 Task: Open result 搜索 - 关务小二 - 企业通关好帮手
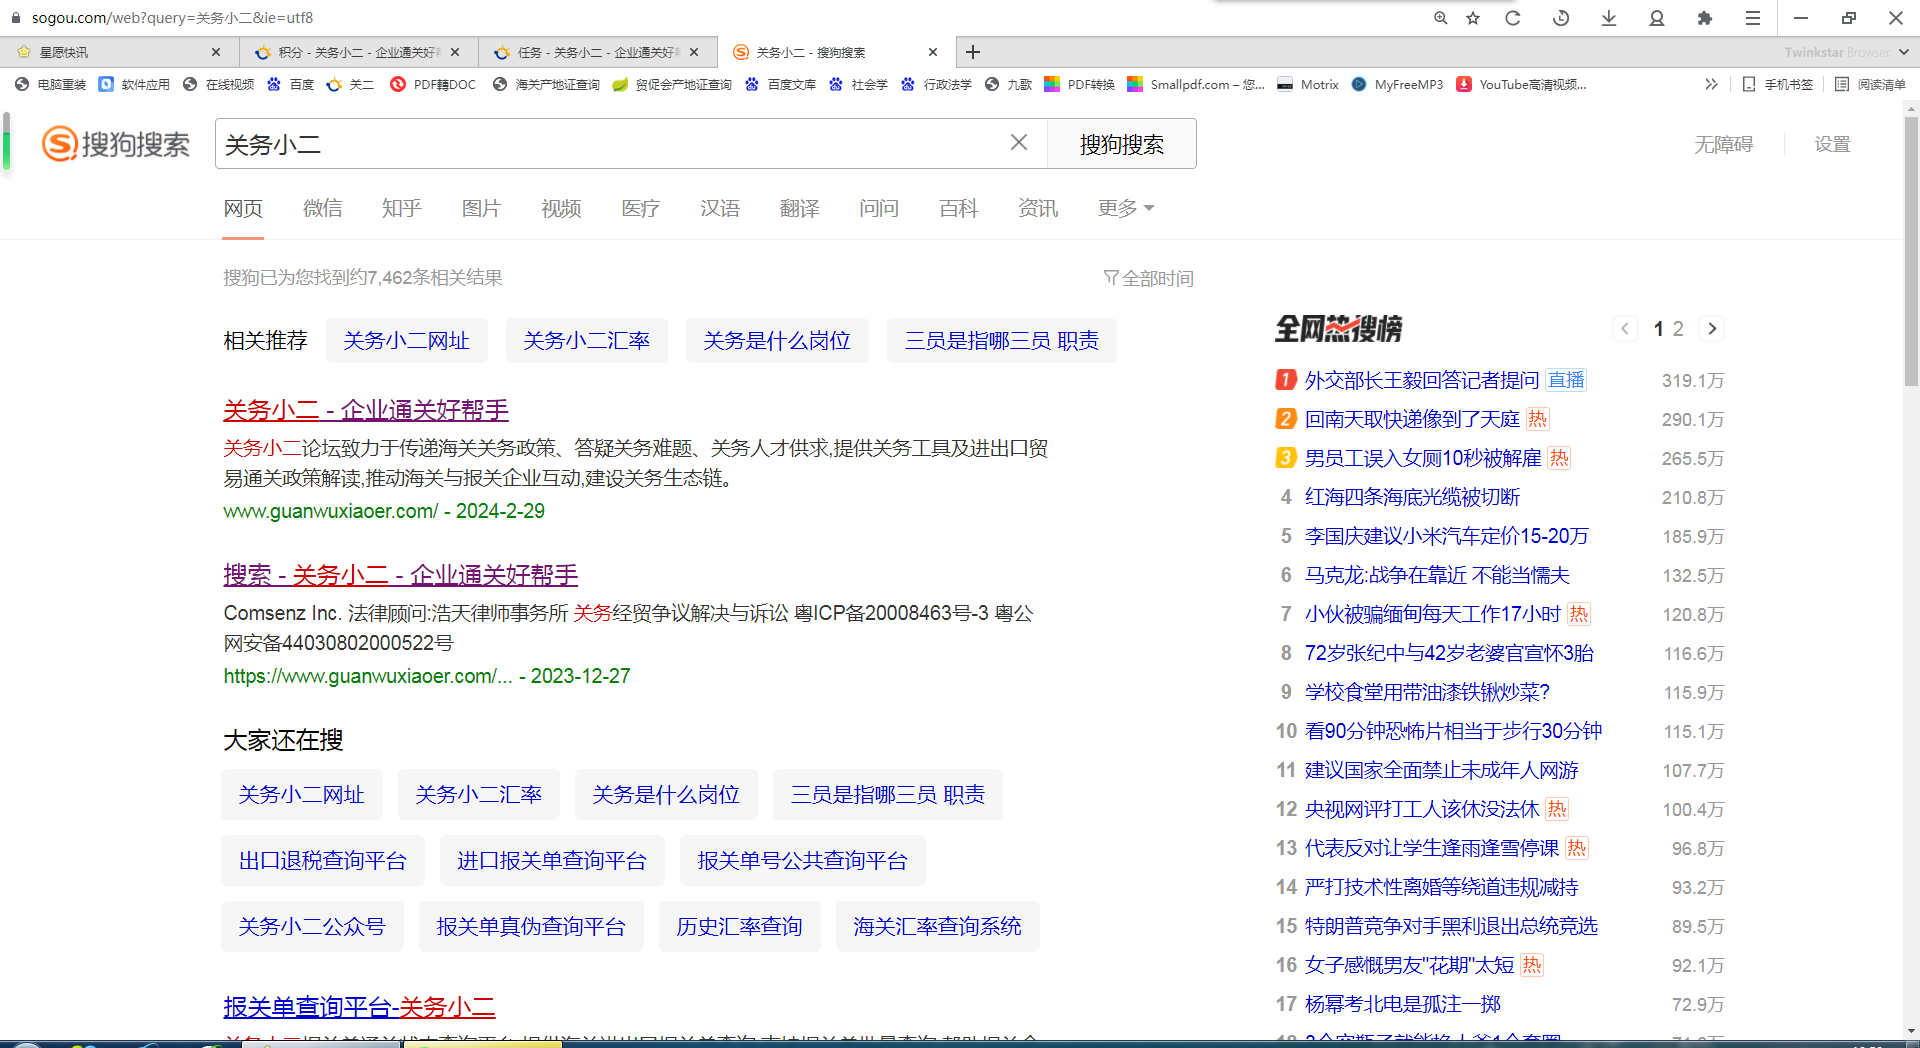click(400, 575)
